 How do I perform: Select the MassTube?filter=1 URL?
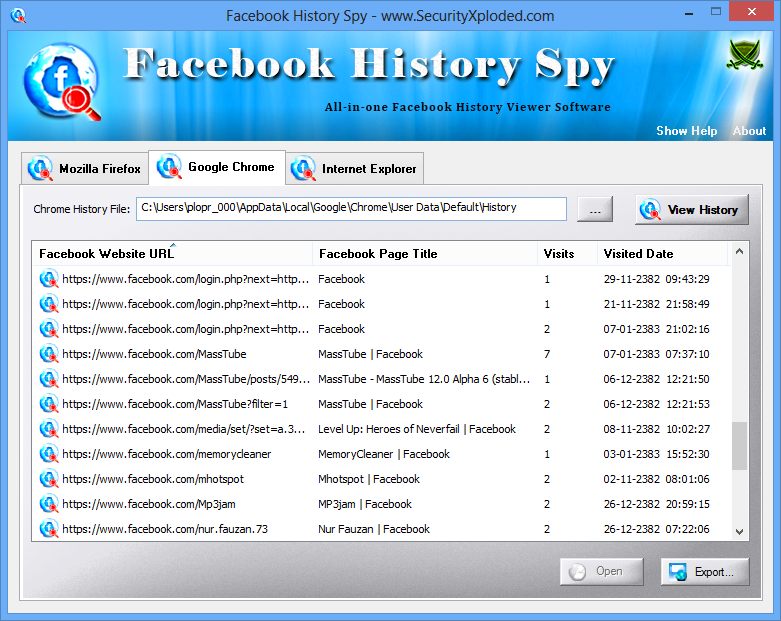(175, 404)
